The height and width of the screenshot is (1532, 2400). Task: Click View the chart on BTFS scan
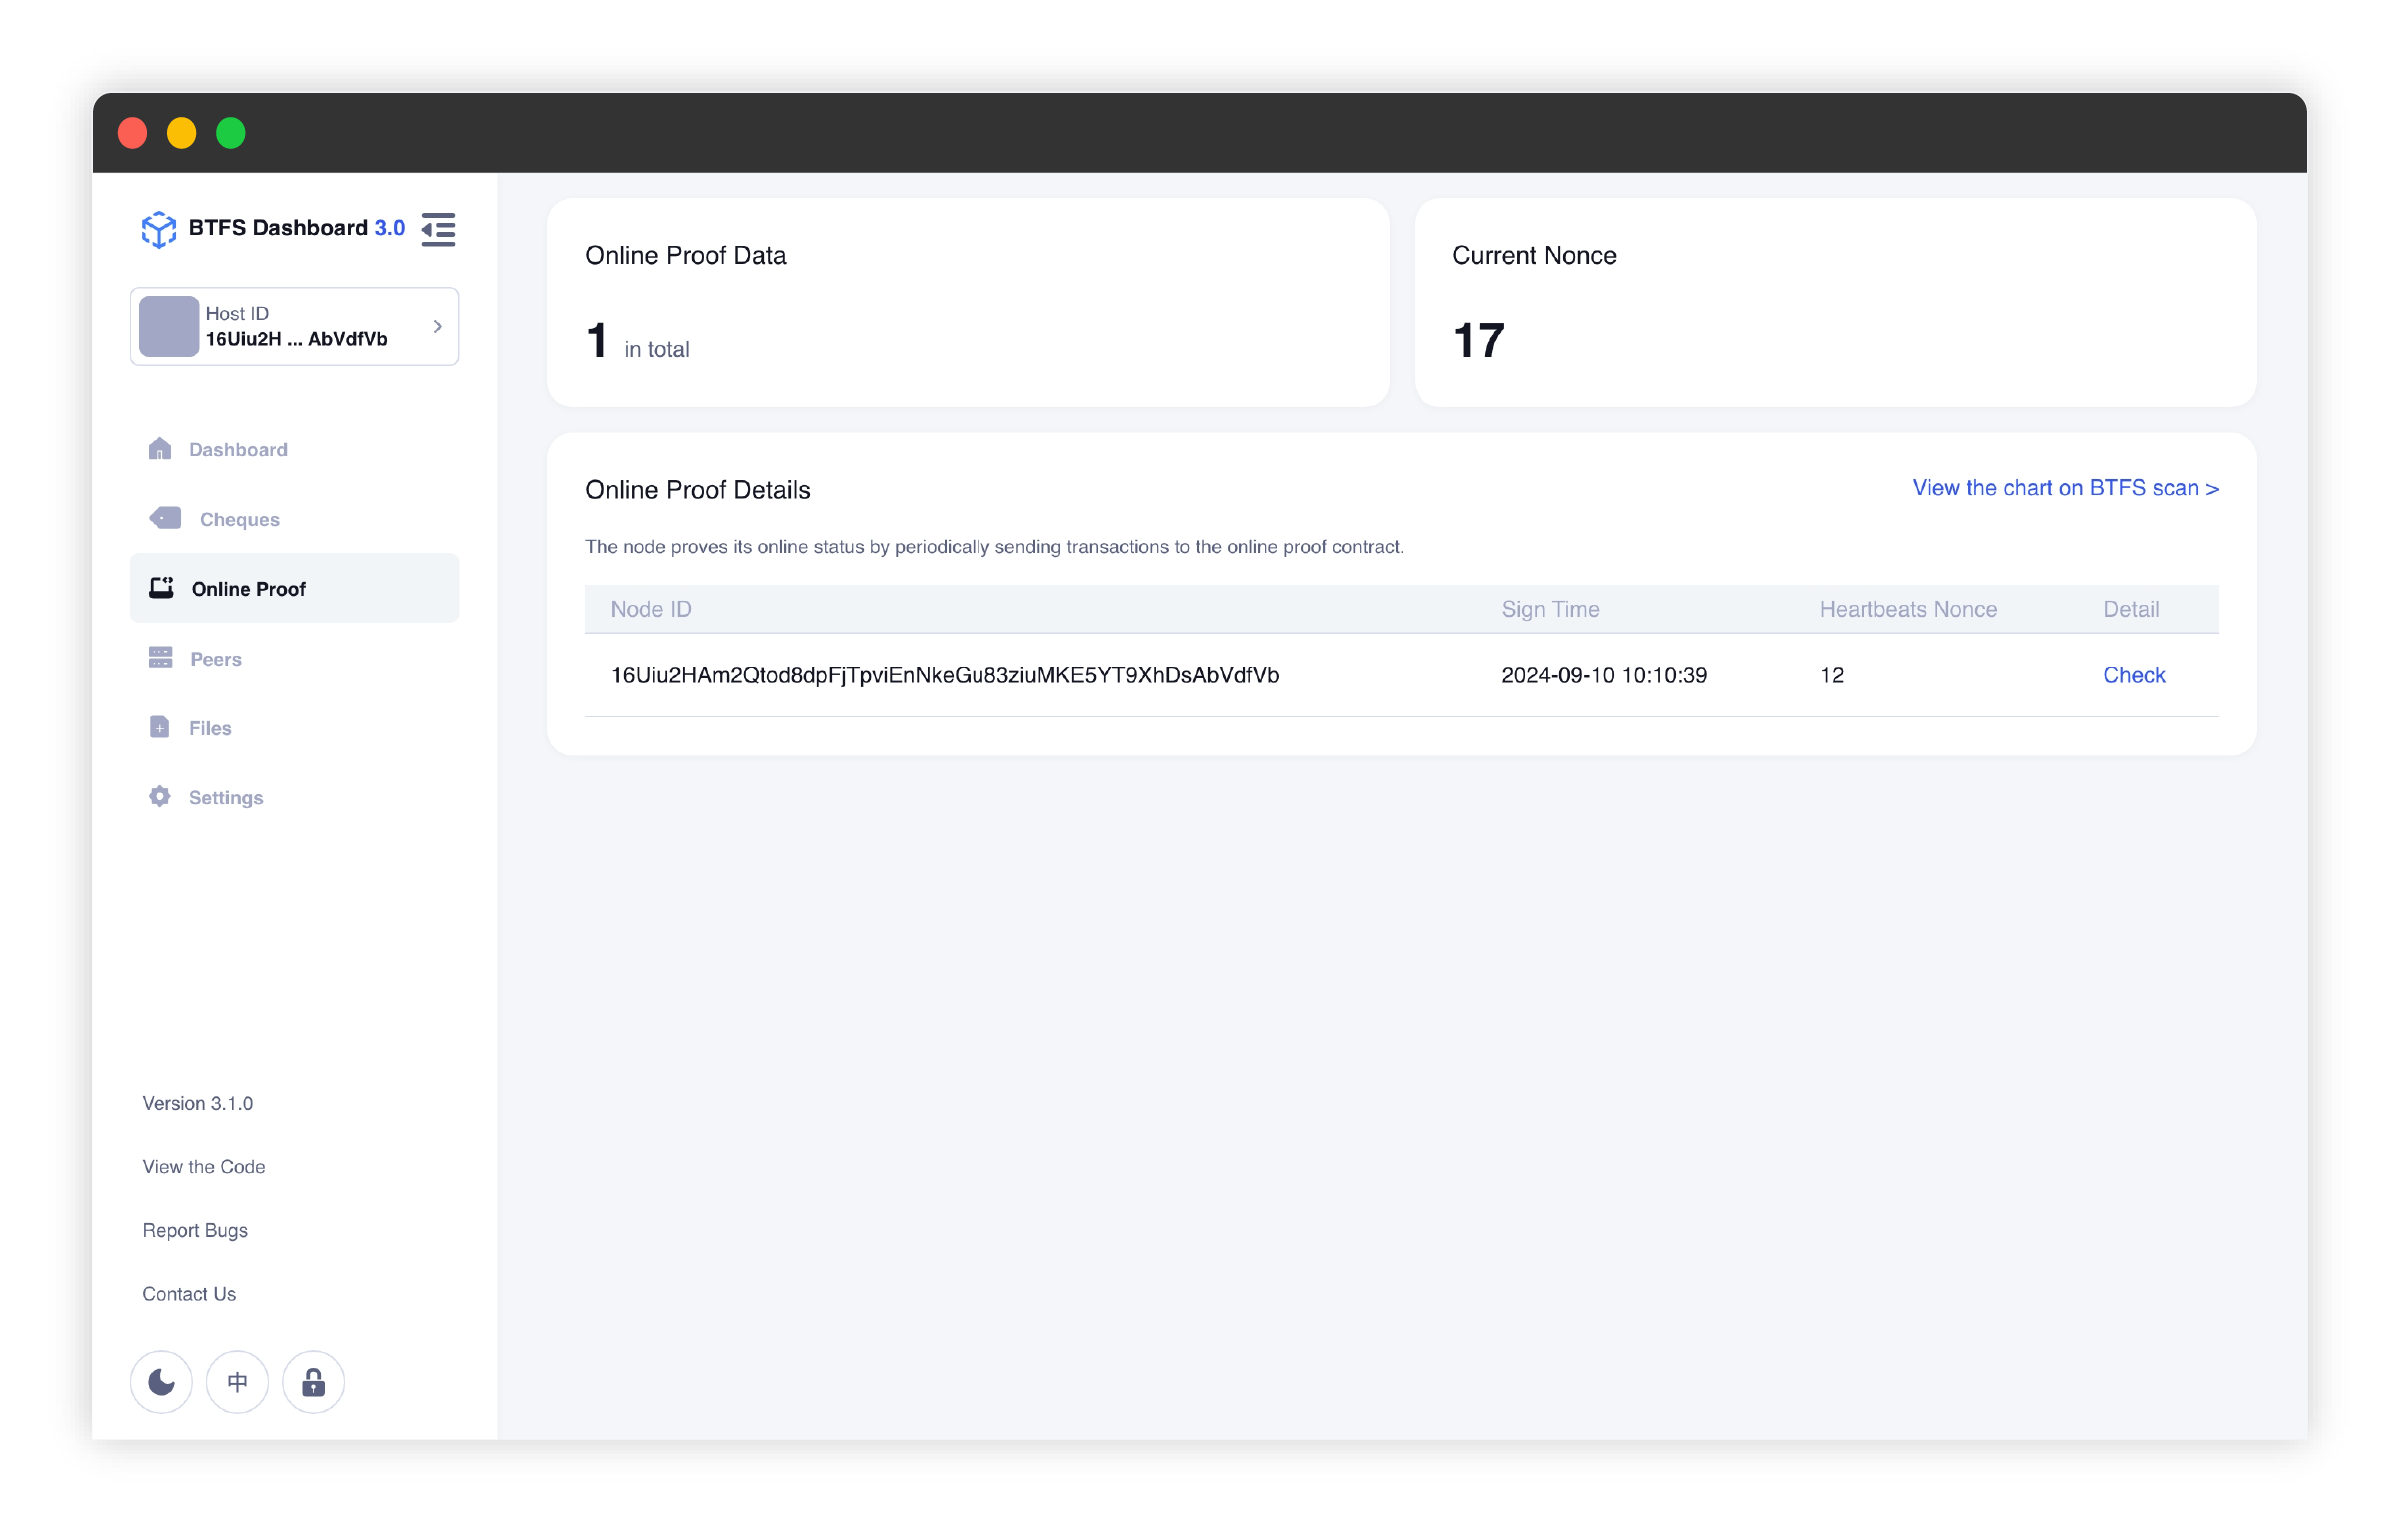pyautogui.click(x=2064, y=488)
